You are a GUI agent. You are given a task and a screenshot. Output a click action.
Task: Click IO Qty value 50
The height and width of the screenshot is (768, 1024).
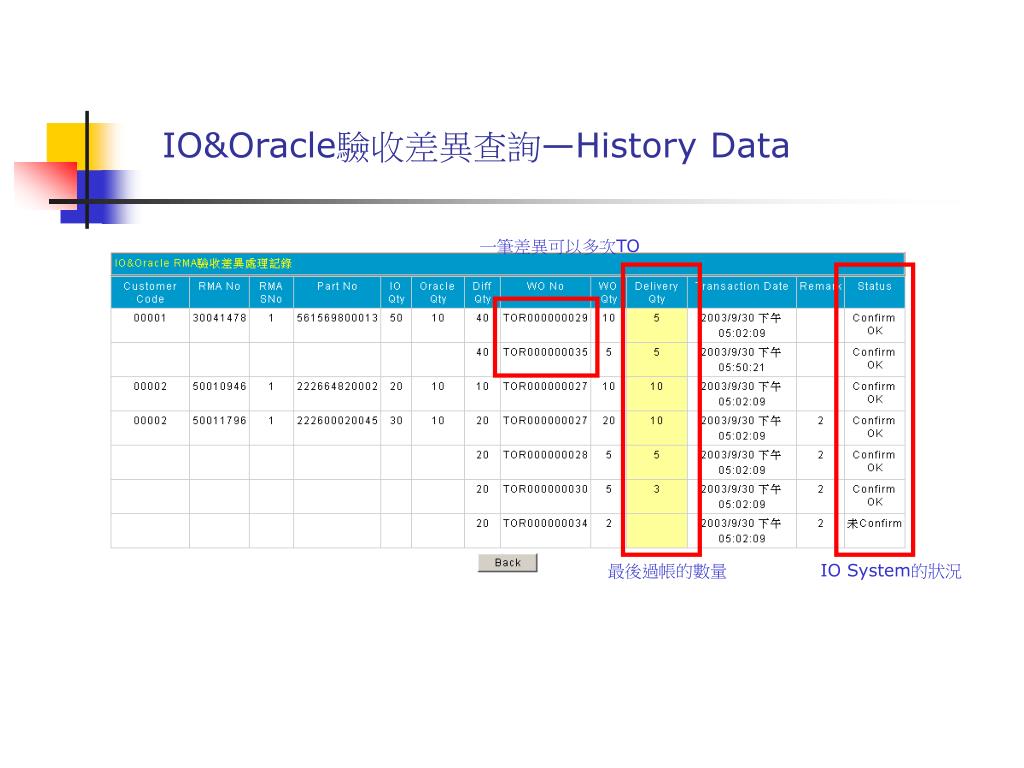(x=396, y=318)
